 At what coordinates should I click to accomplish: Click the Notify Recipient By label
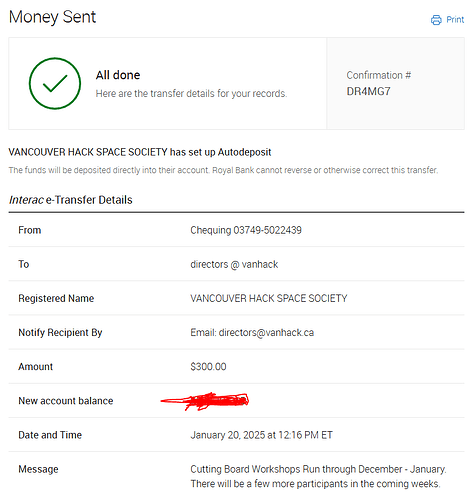click(60, 332)
